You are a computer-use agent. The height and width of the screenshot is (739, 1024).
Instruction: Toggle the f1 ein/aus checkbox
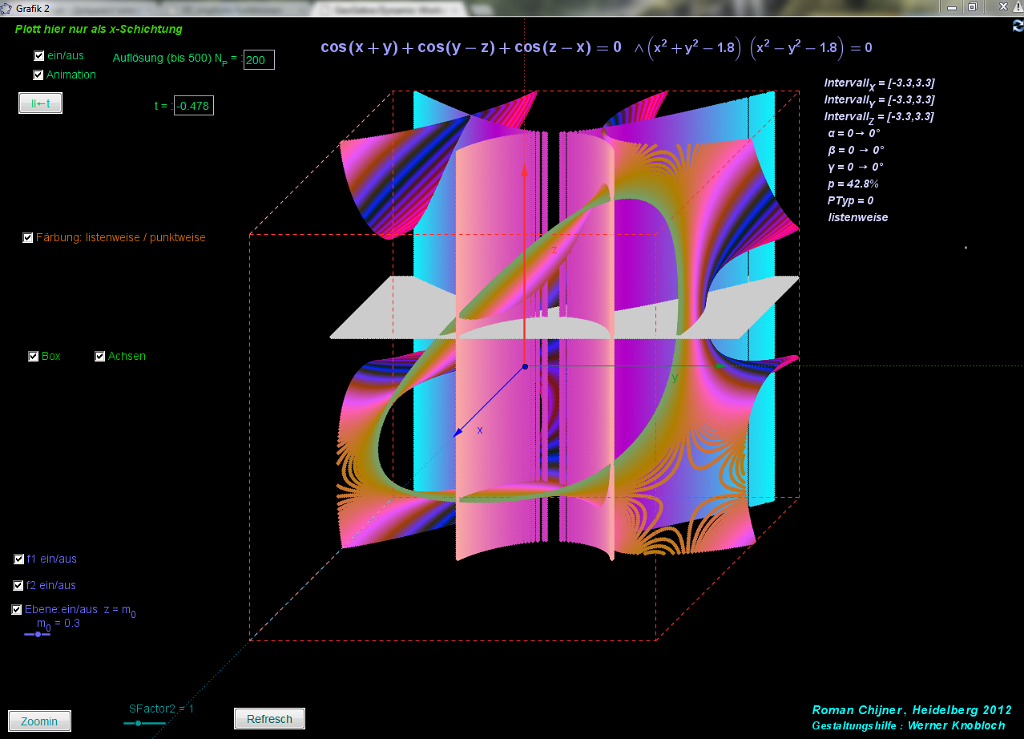(x=19, y=559)
